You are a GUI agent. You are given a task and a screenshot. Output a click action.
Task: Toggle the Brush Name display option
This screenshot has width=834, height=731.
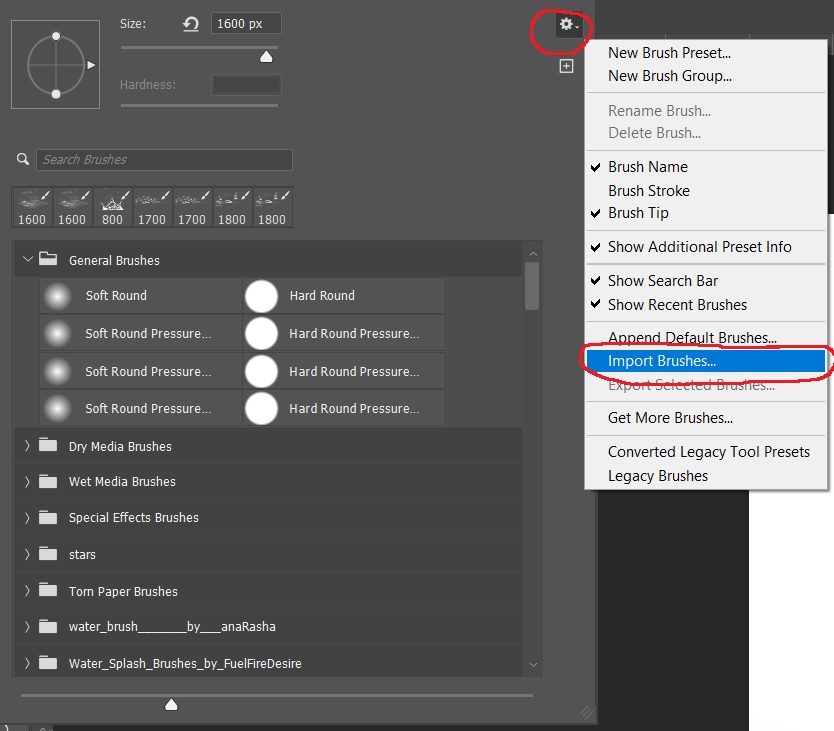coord(647,167)
